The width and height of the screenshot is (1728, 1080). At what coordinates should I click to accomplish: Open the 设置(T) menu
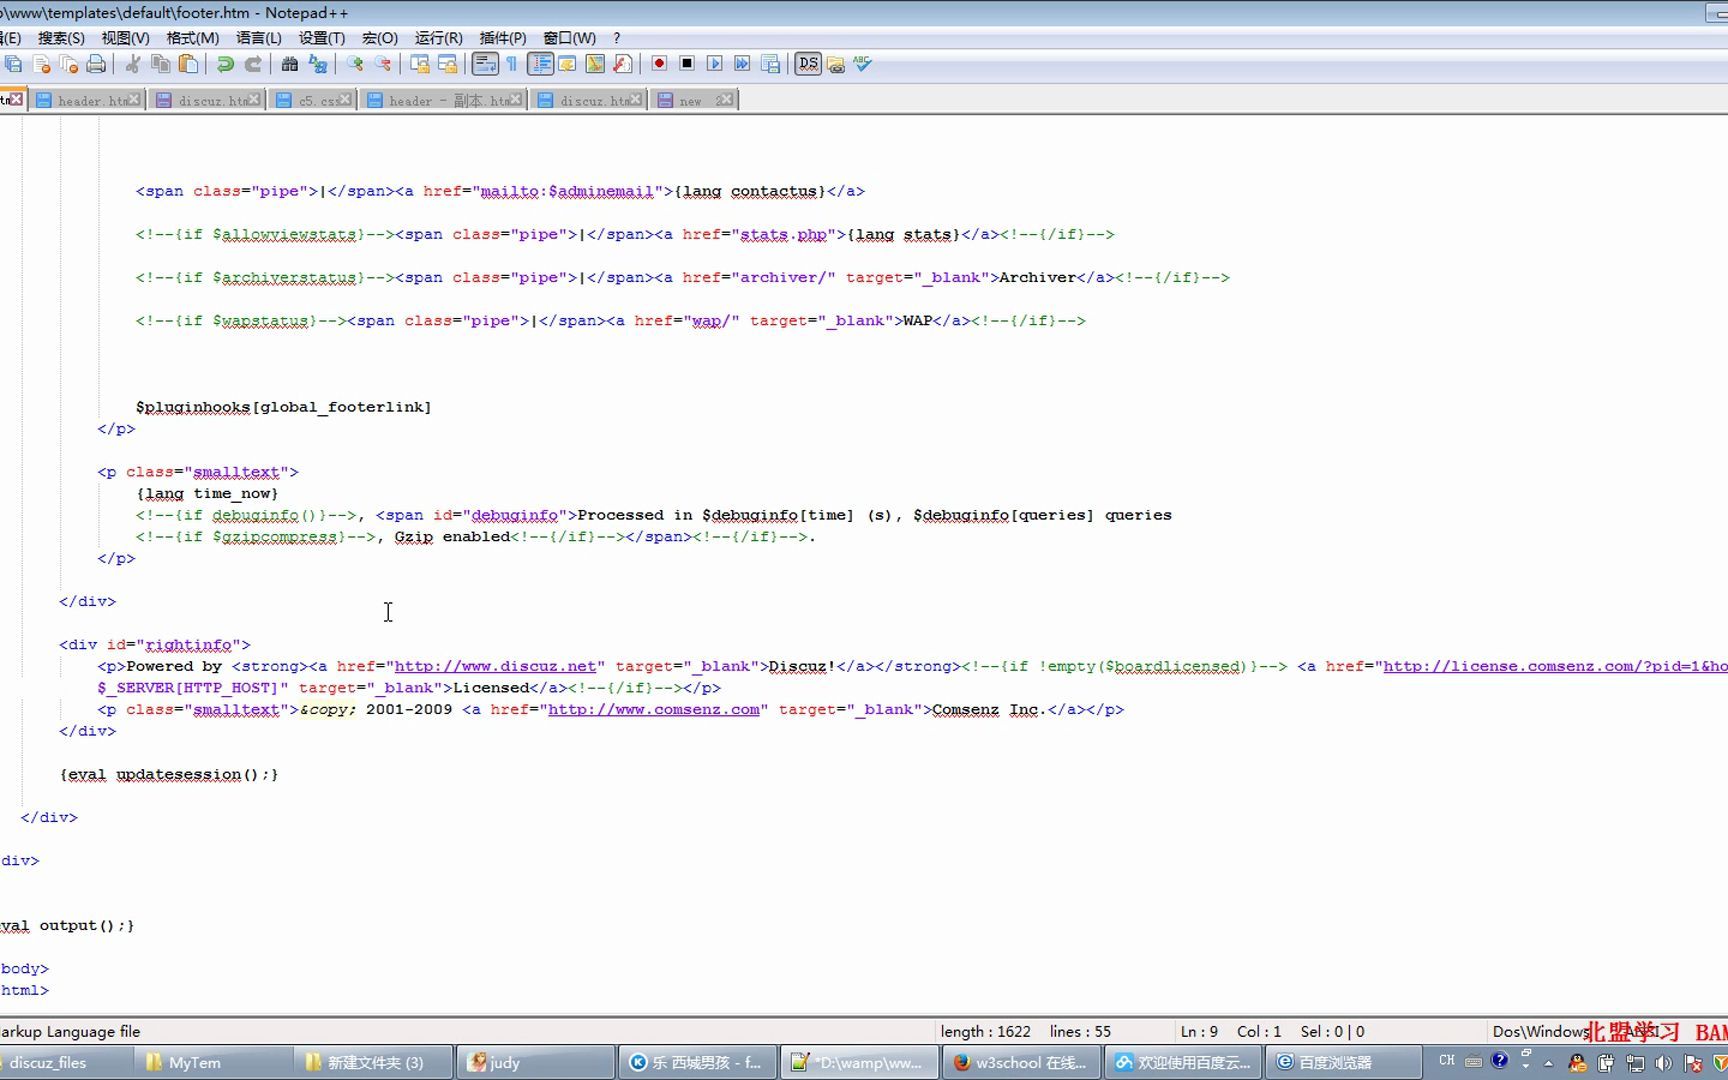point(322,38)
